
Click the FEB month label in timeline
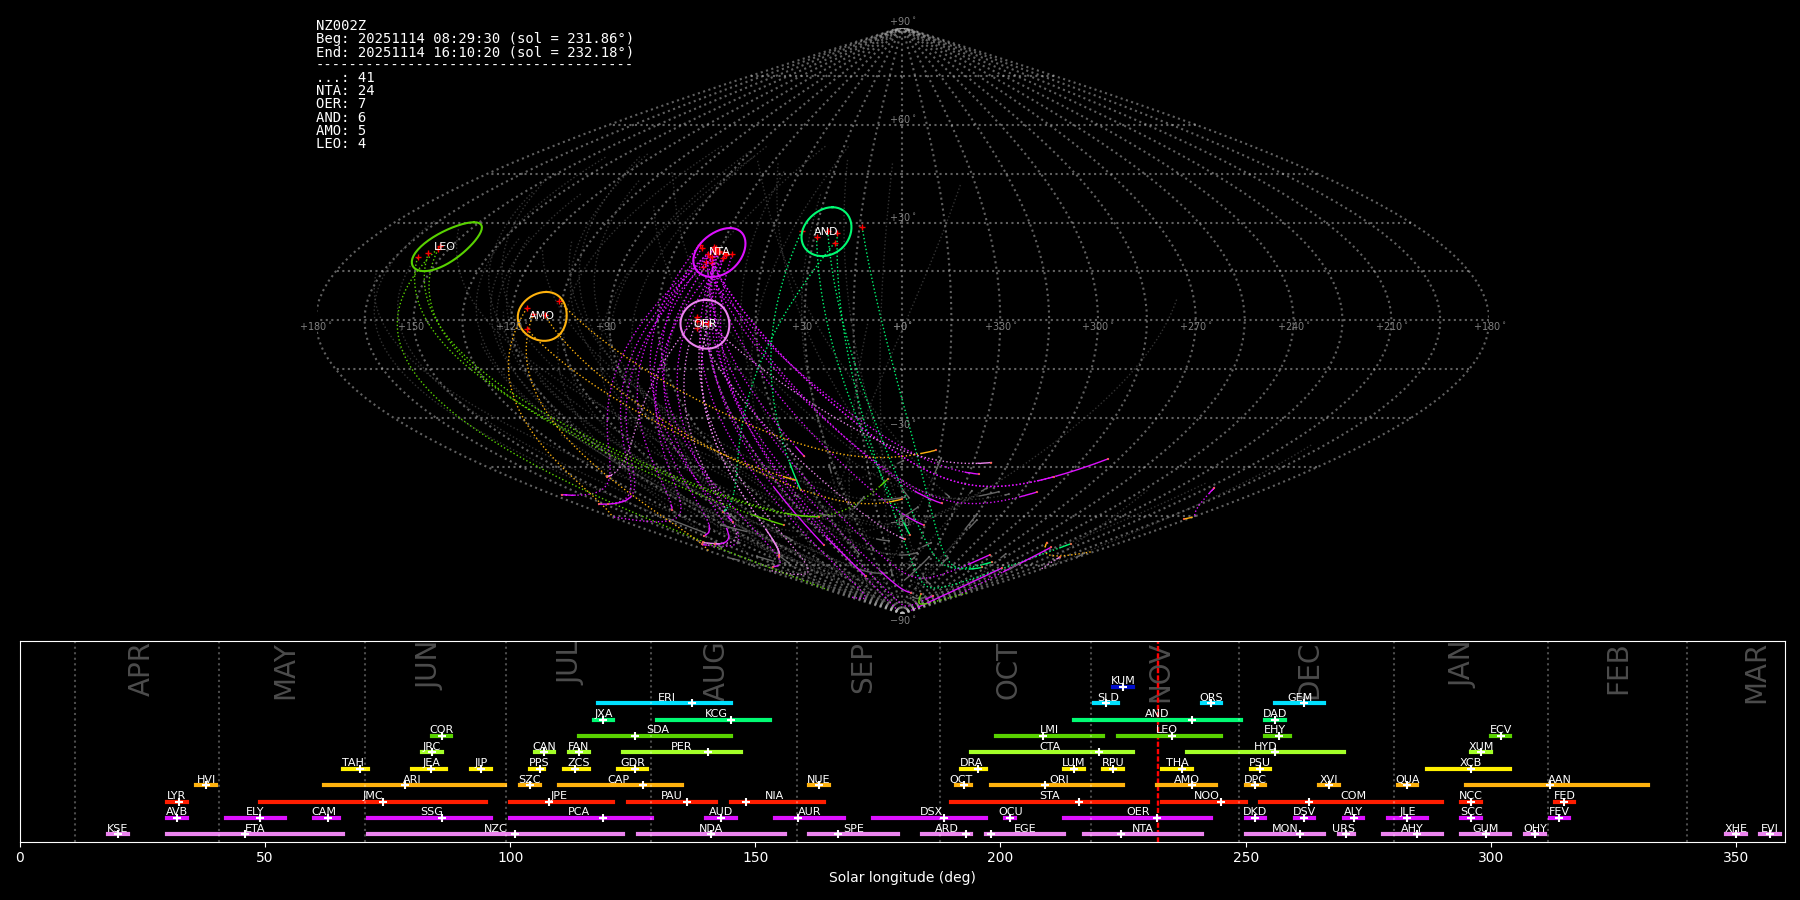point(1618,672)
